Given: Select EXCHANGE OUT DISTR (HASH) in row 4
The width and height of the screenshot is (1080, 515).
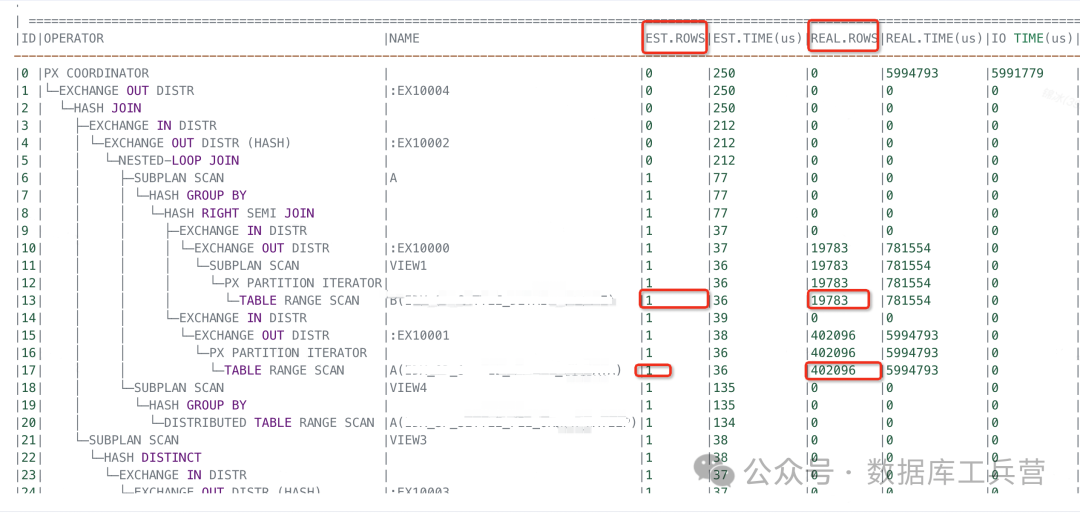Looking at the screenshot, I should (x=198, y=143).
